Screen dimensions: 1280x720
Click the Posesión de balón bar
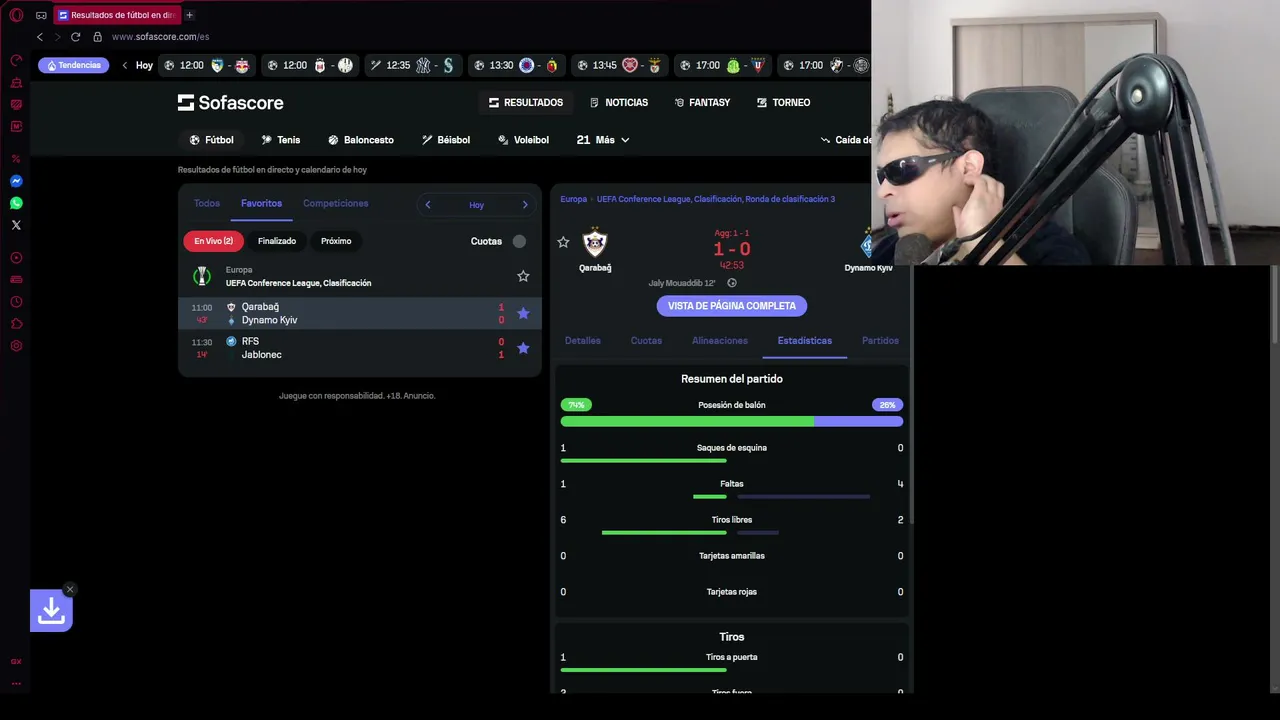[732, 421]
